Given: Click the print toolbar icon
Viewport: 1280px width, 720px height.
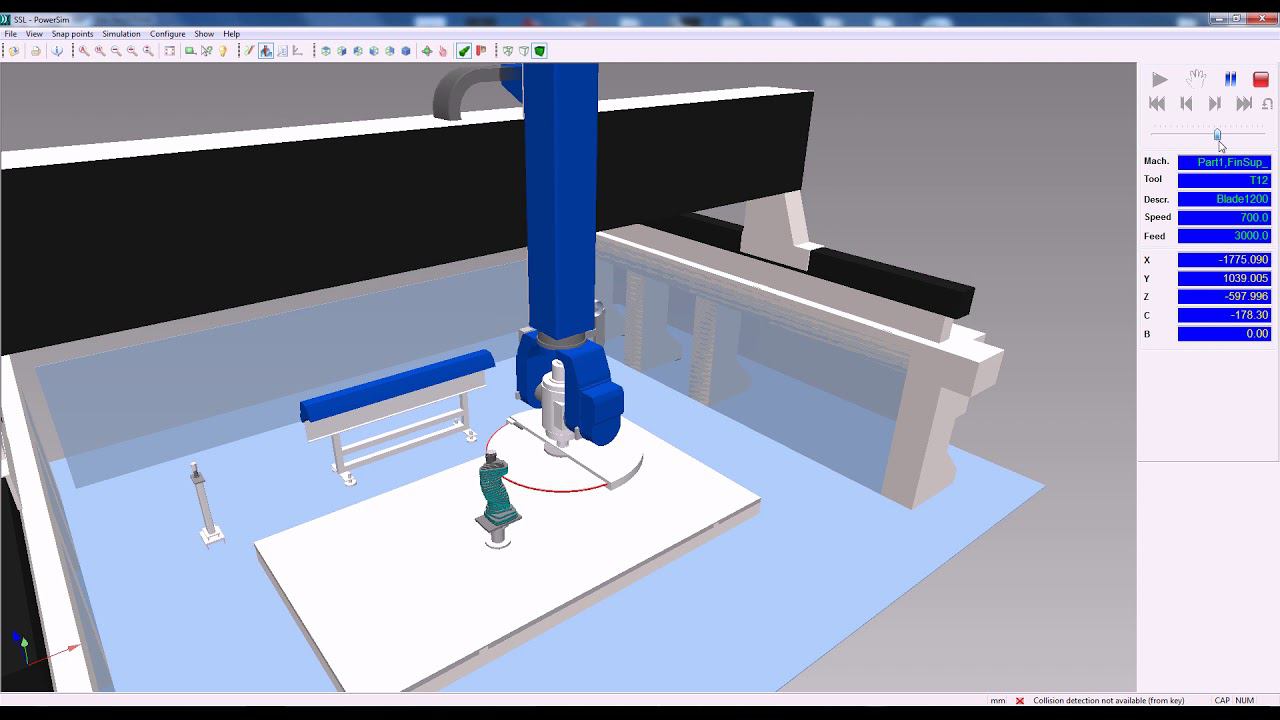Looking at the screenshot, I should tap(35, 51).
